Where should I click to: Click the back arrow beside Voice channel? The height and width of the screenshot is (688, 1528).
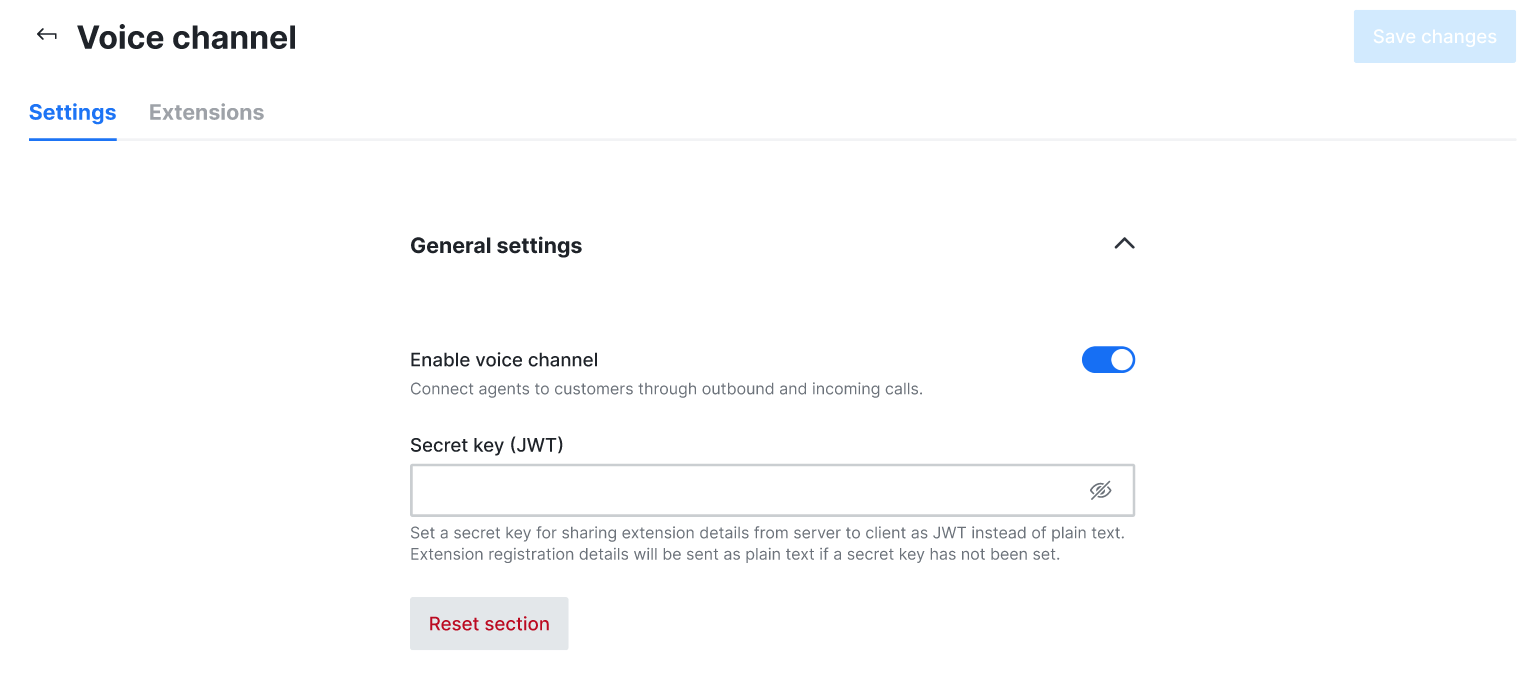point(47,35)
